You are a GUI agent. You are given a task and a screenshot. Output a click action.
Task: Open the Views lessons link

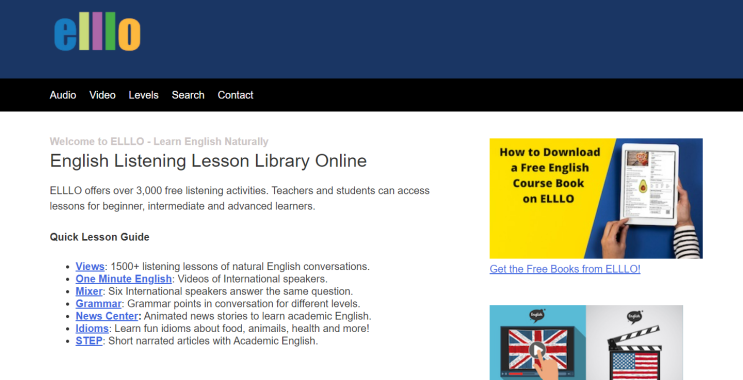point(90,266)
